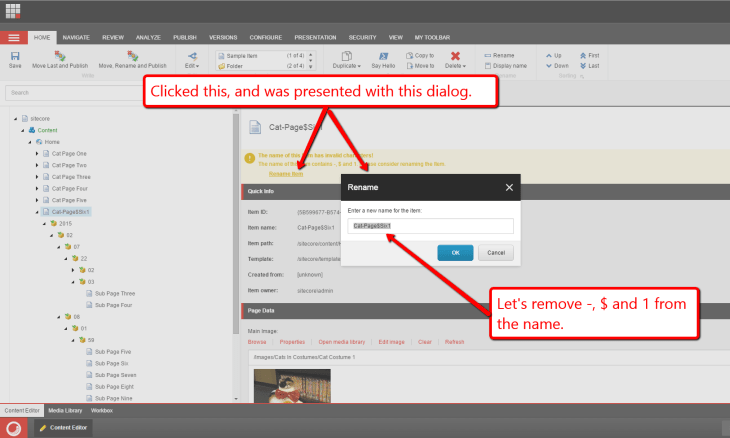Screen dimensions: 730x438
Task: Open the Sitecore launchpad grid icon
Action: [x=13, y=13]
